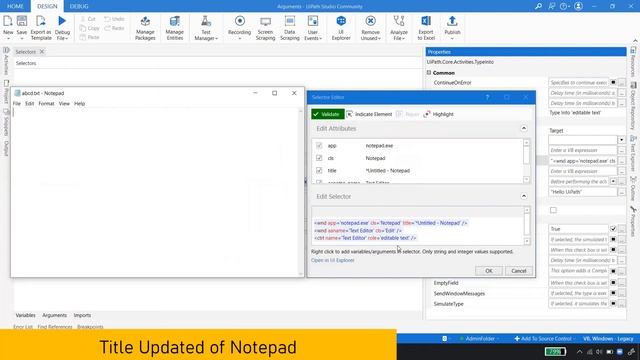640x360 pixels.
Task: Click Highlight in Selector Editor
Action: coord(439,114)
